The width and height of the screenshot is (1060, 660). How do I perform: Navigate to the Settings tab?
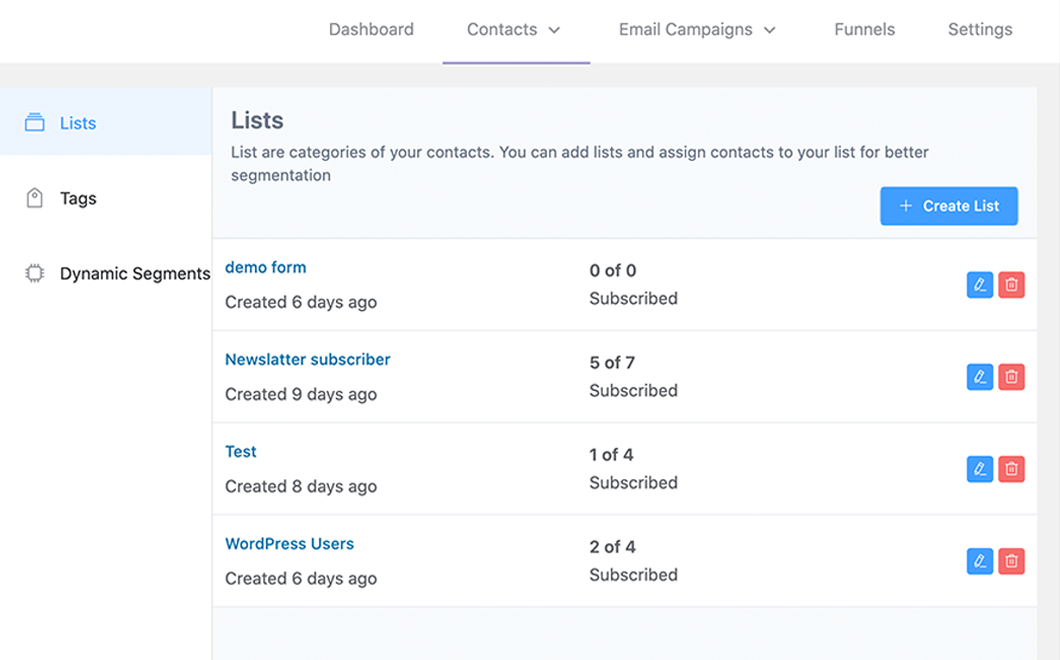980,29
